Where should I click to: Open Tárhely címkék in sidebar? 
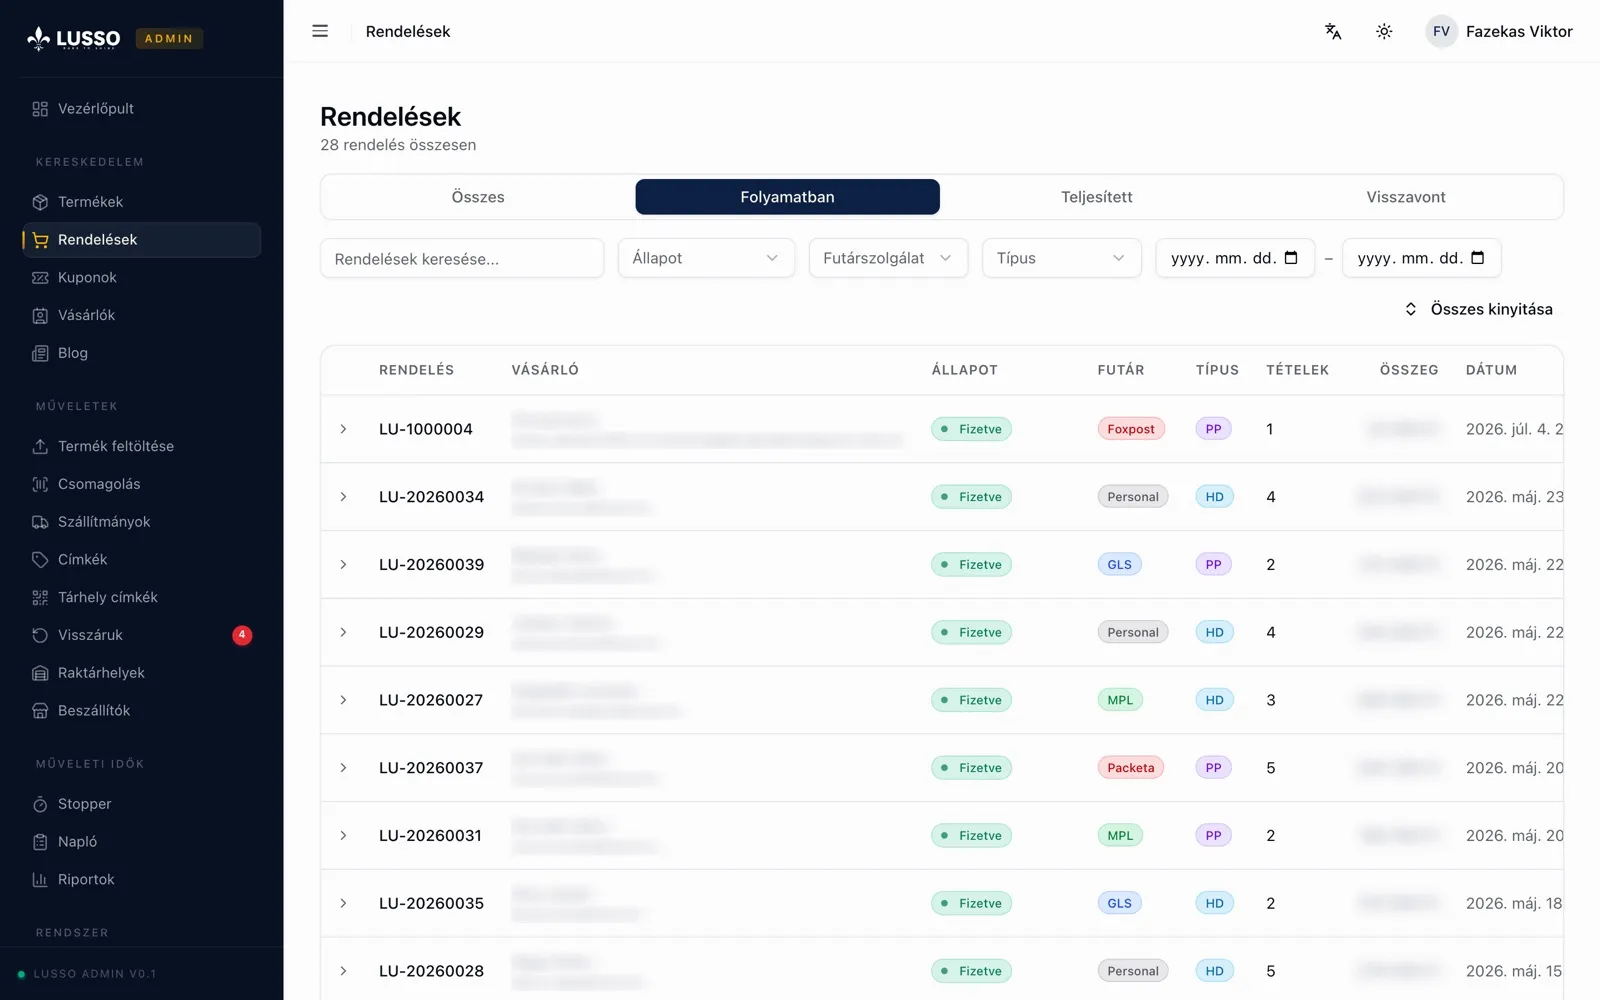point(141,597)
